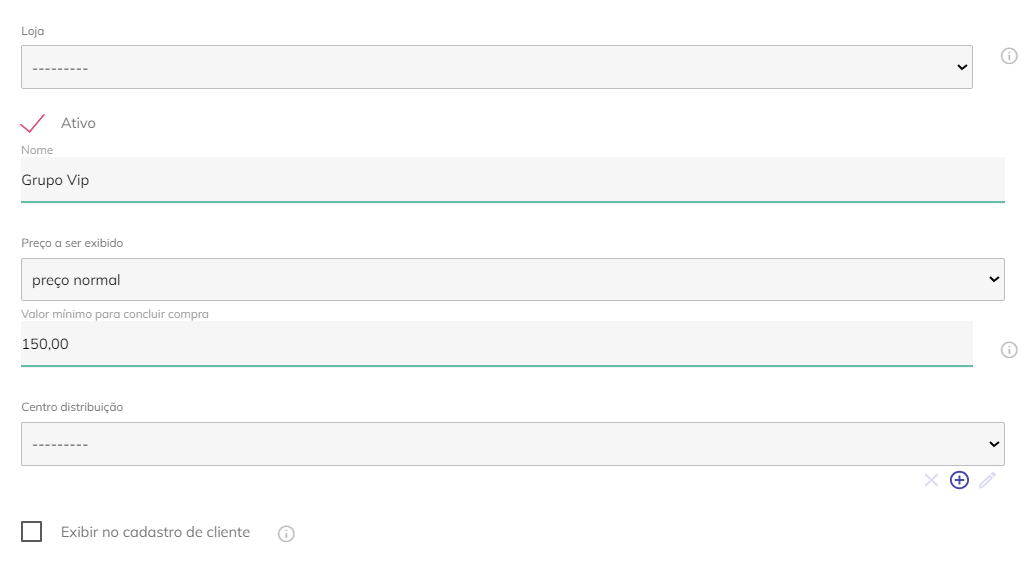Click the Nome field label
This screenshot has width=1033, height=567.
coord(37,150)
